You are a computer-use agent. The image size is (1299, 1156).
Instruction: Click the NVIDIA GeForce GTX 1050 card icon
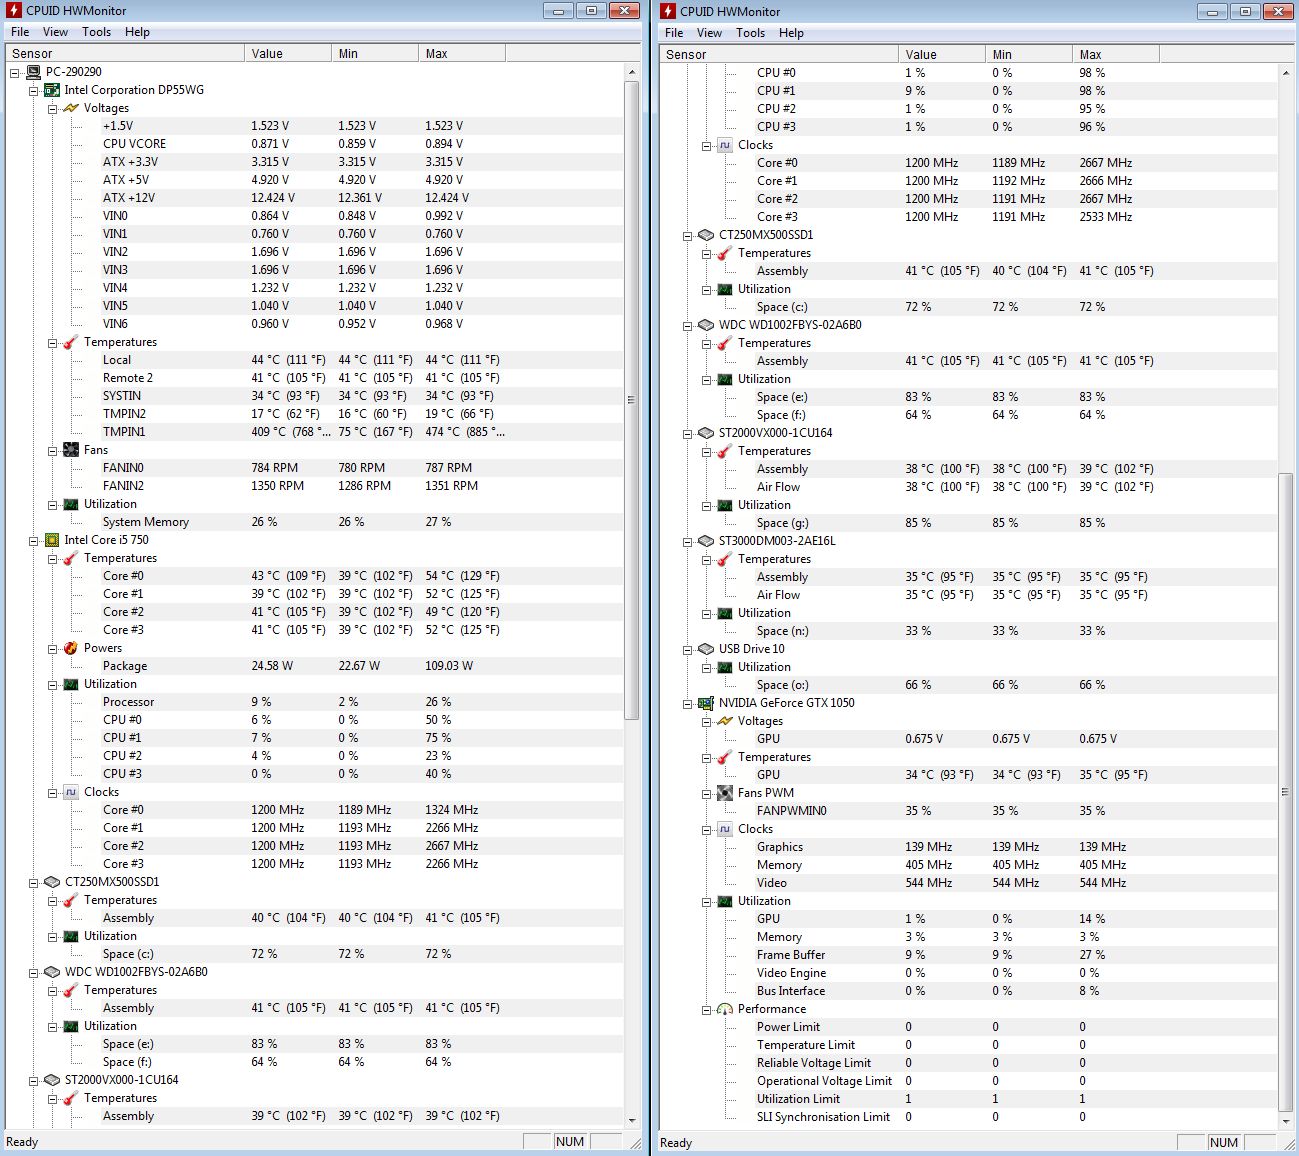click(x=706, y=703)
